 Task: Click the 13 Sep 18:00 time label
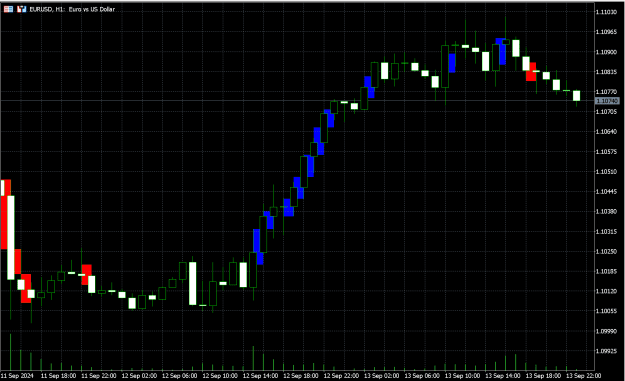tap(543, 375)
